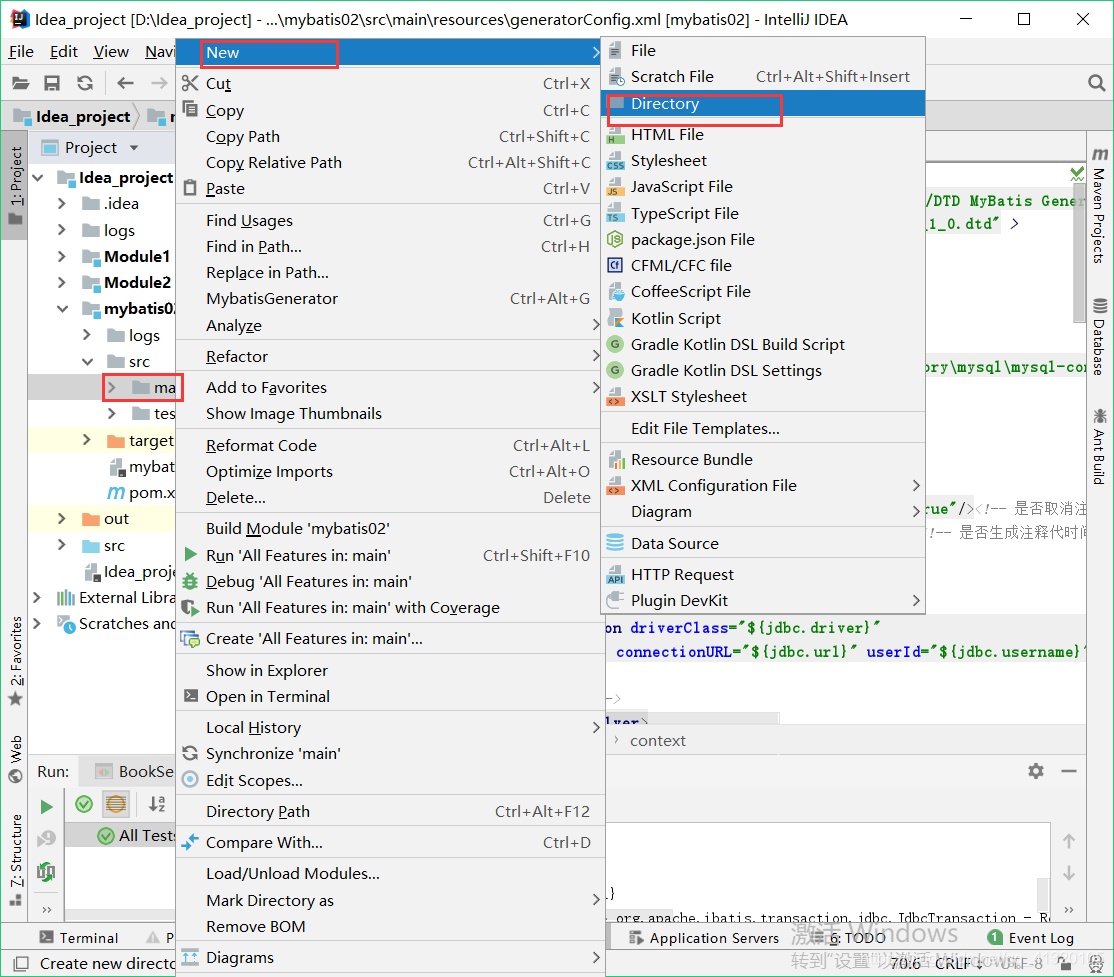This screenshot has height=977, width=1114.
Task: Choose MybatisGenerator from the context menu
Action: pyautogui.click(x=389, y=298)
